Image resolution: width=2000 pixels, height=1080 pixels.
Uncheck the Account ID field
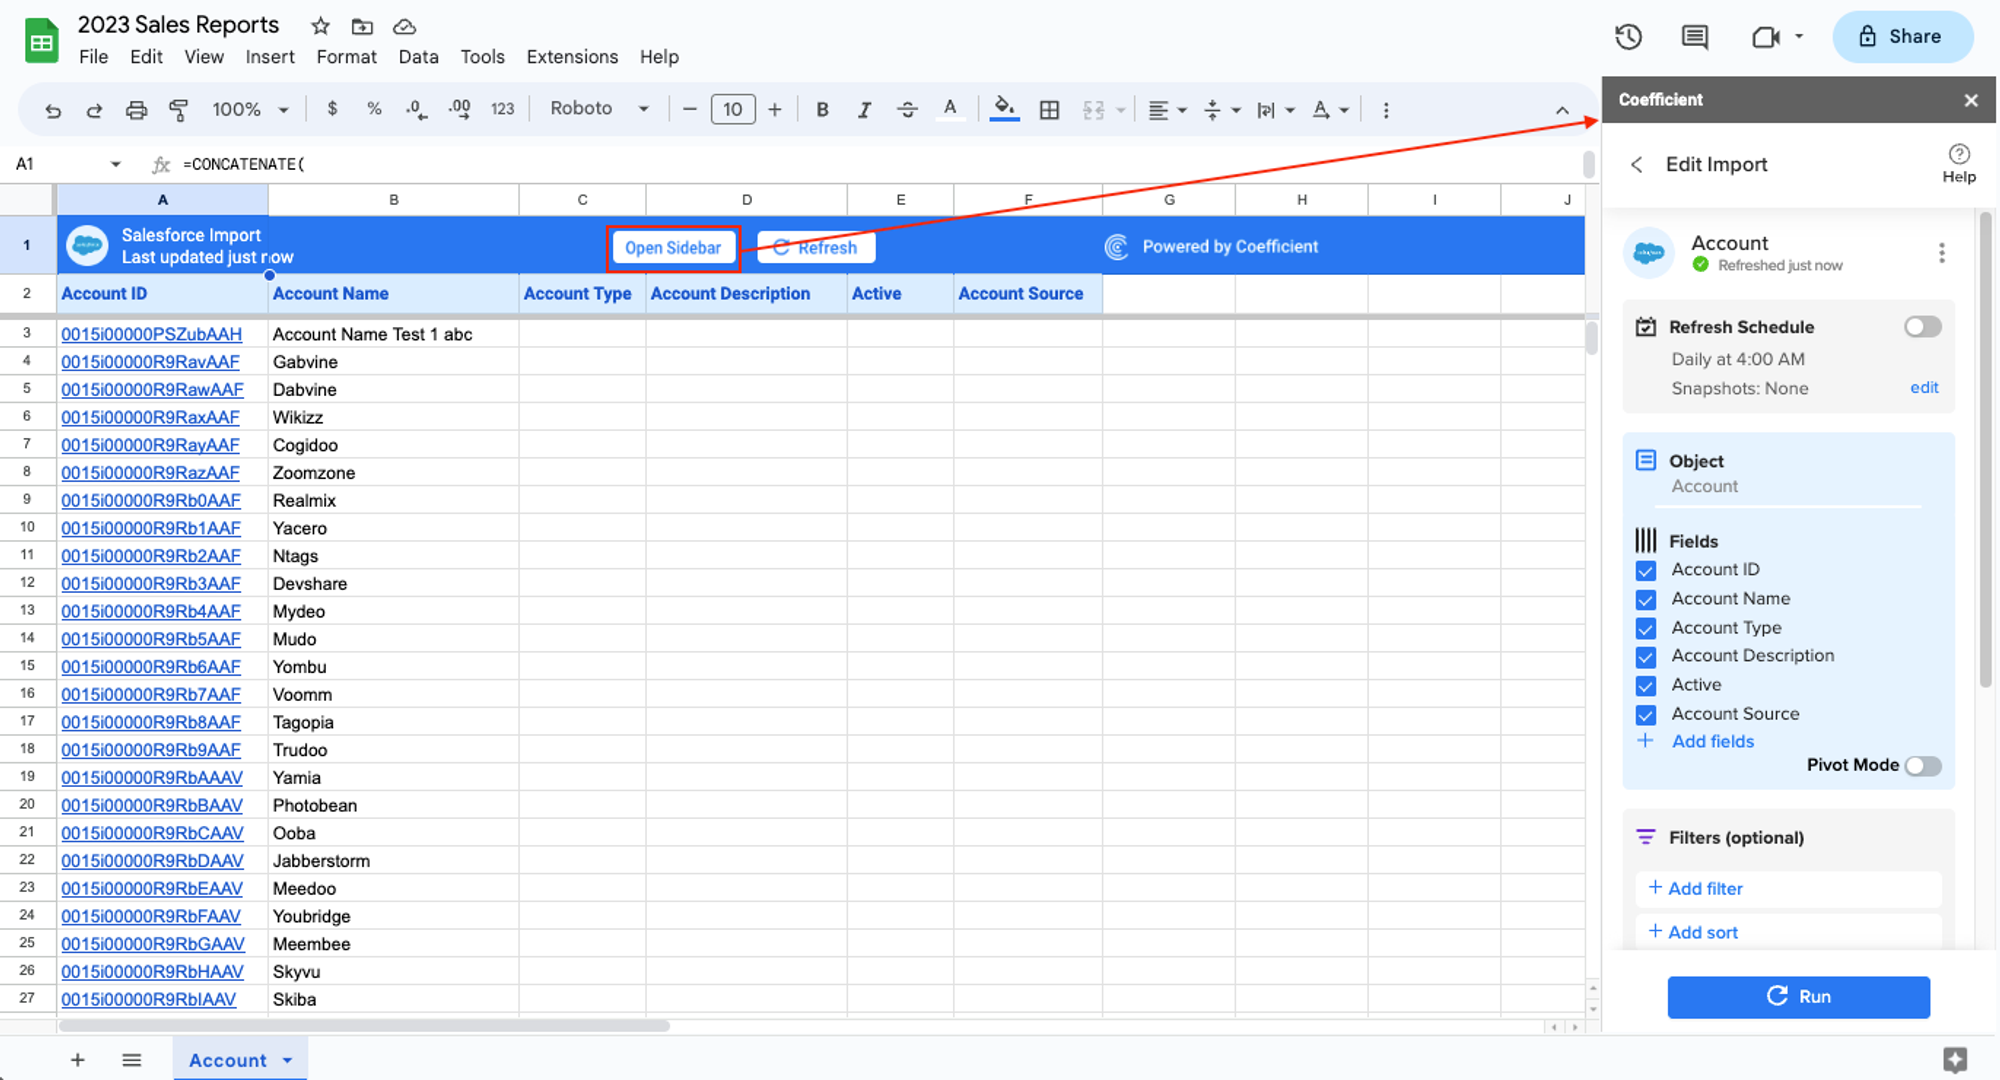[1645, 570]
